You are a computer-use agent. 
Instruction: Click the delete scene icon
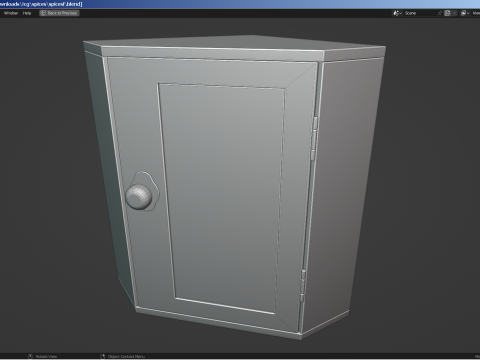455,13
